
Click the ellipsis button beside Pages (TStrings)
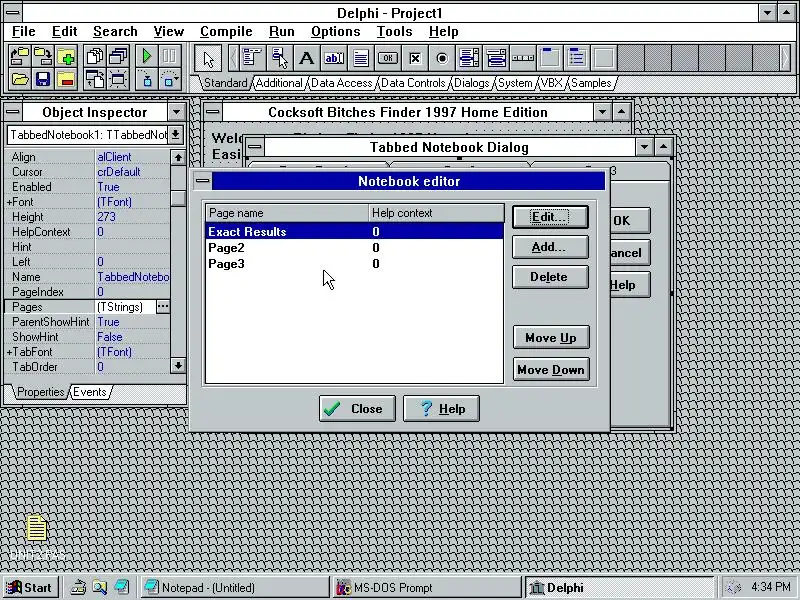pos(163,307)
